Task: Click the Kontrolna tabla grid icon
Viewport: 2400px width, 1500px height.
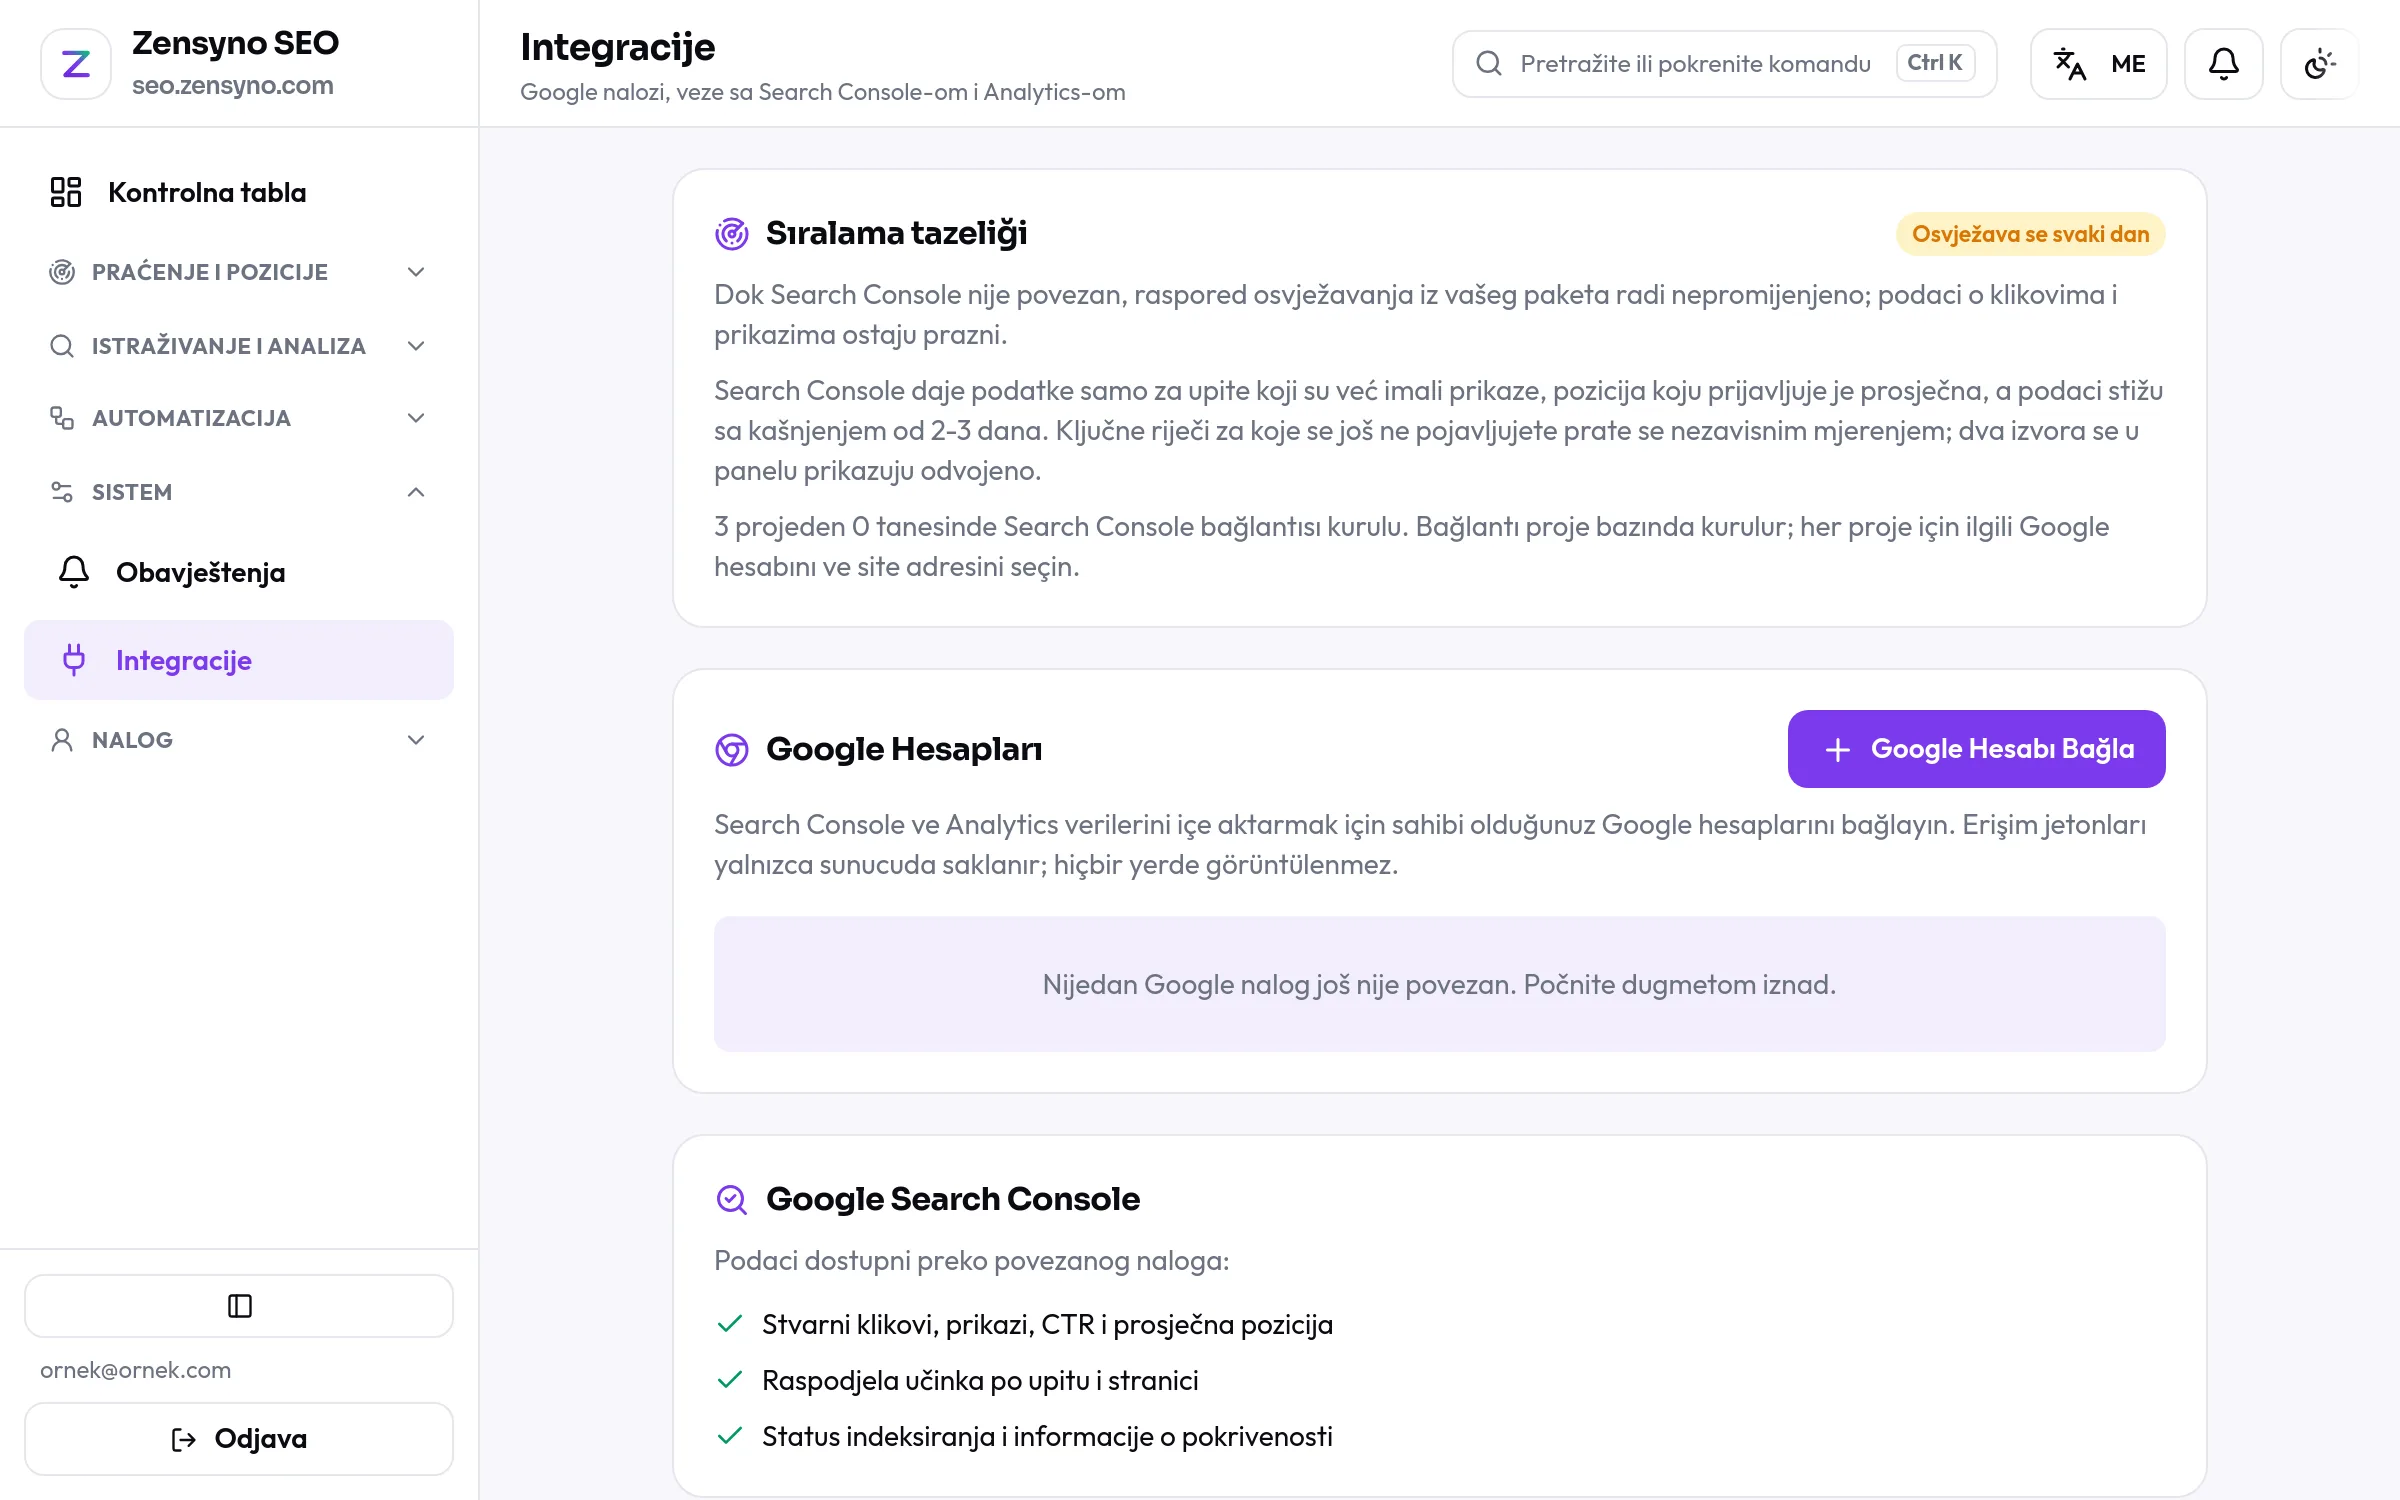Action: coord(66,192)
